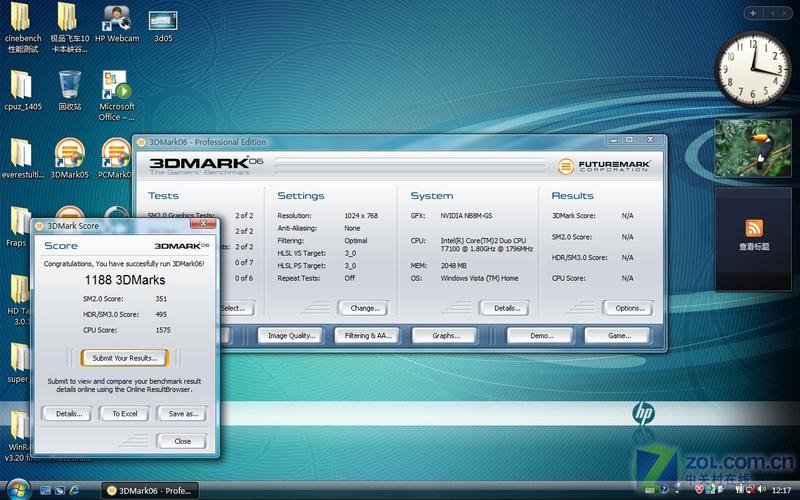Click the RSS feed gadget icon

754,228
